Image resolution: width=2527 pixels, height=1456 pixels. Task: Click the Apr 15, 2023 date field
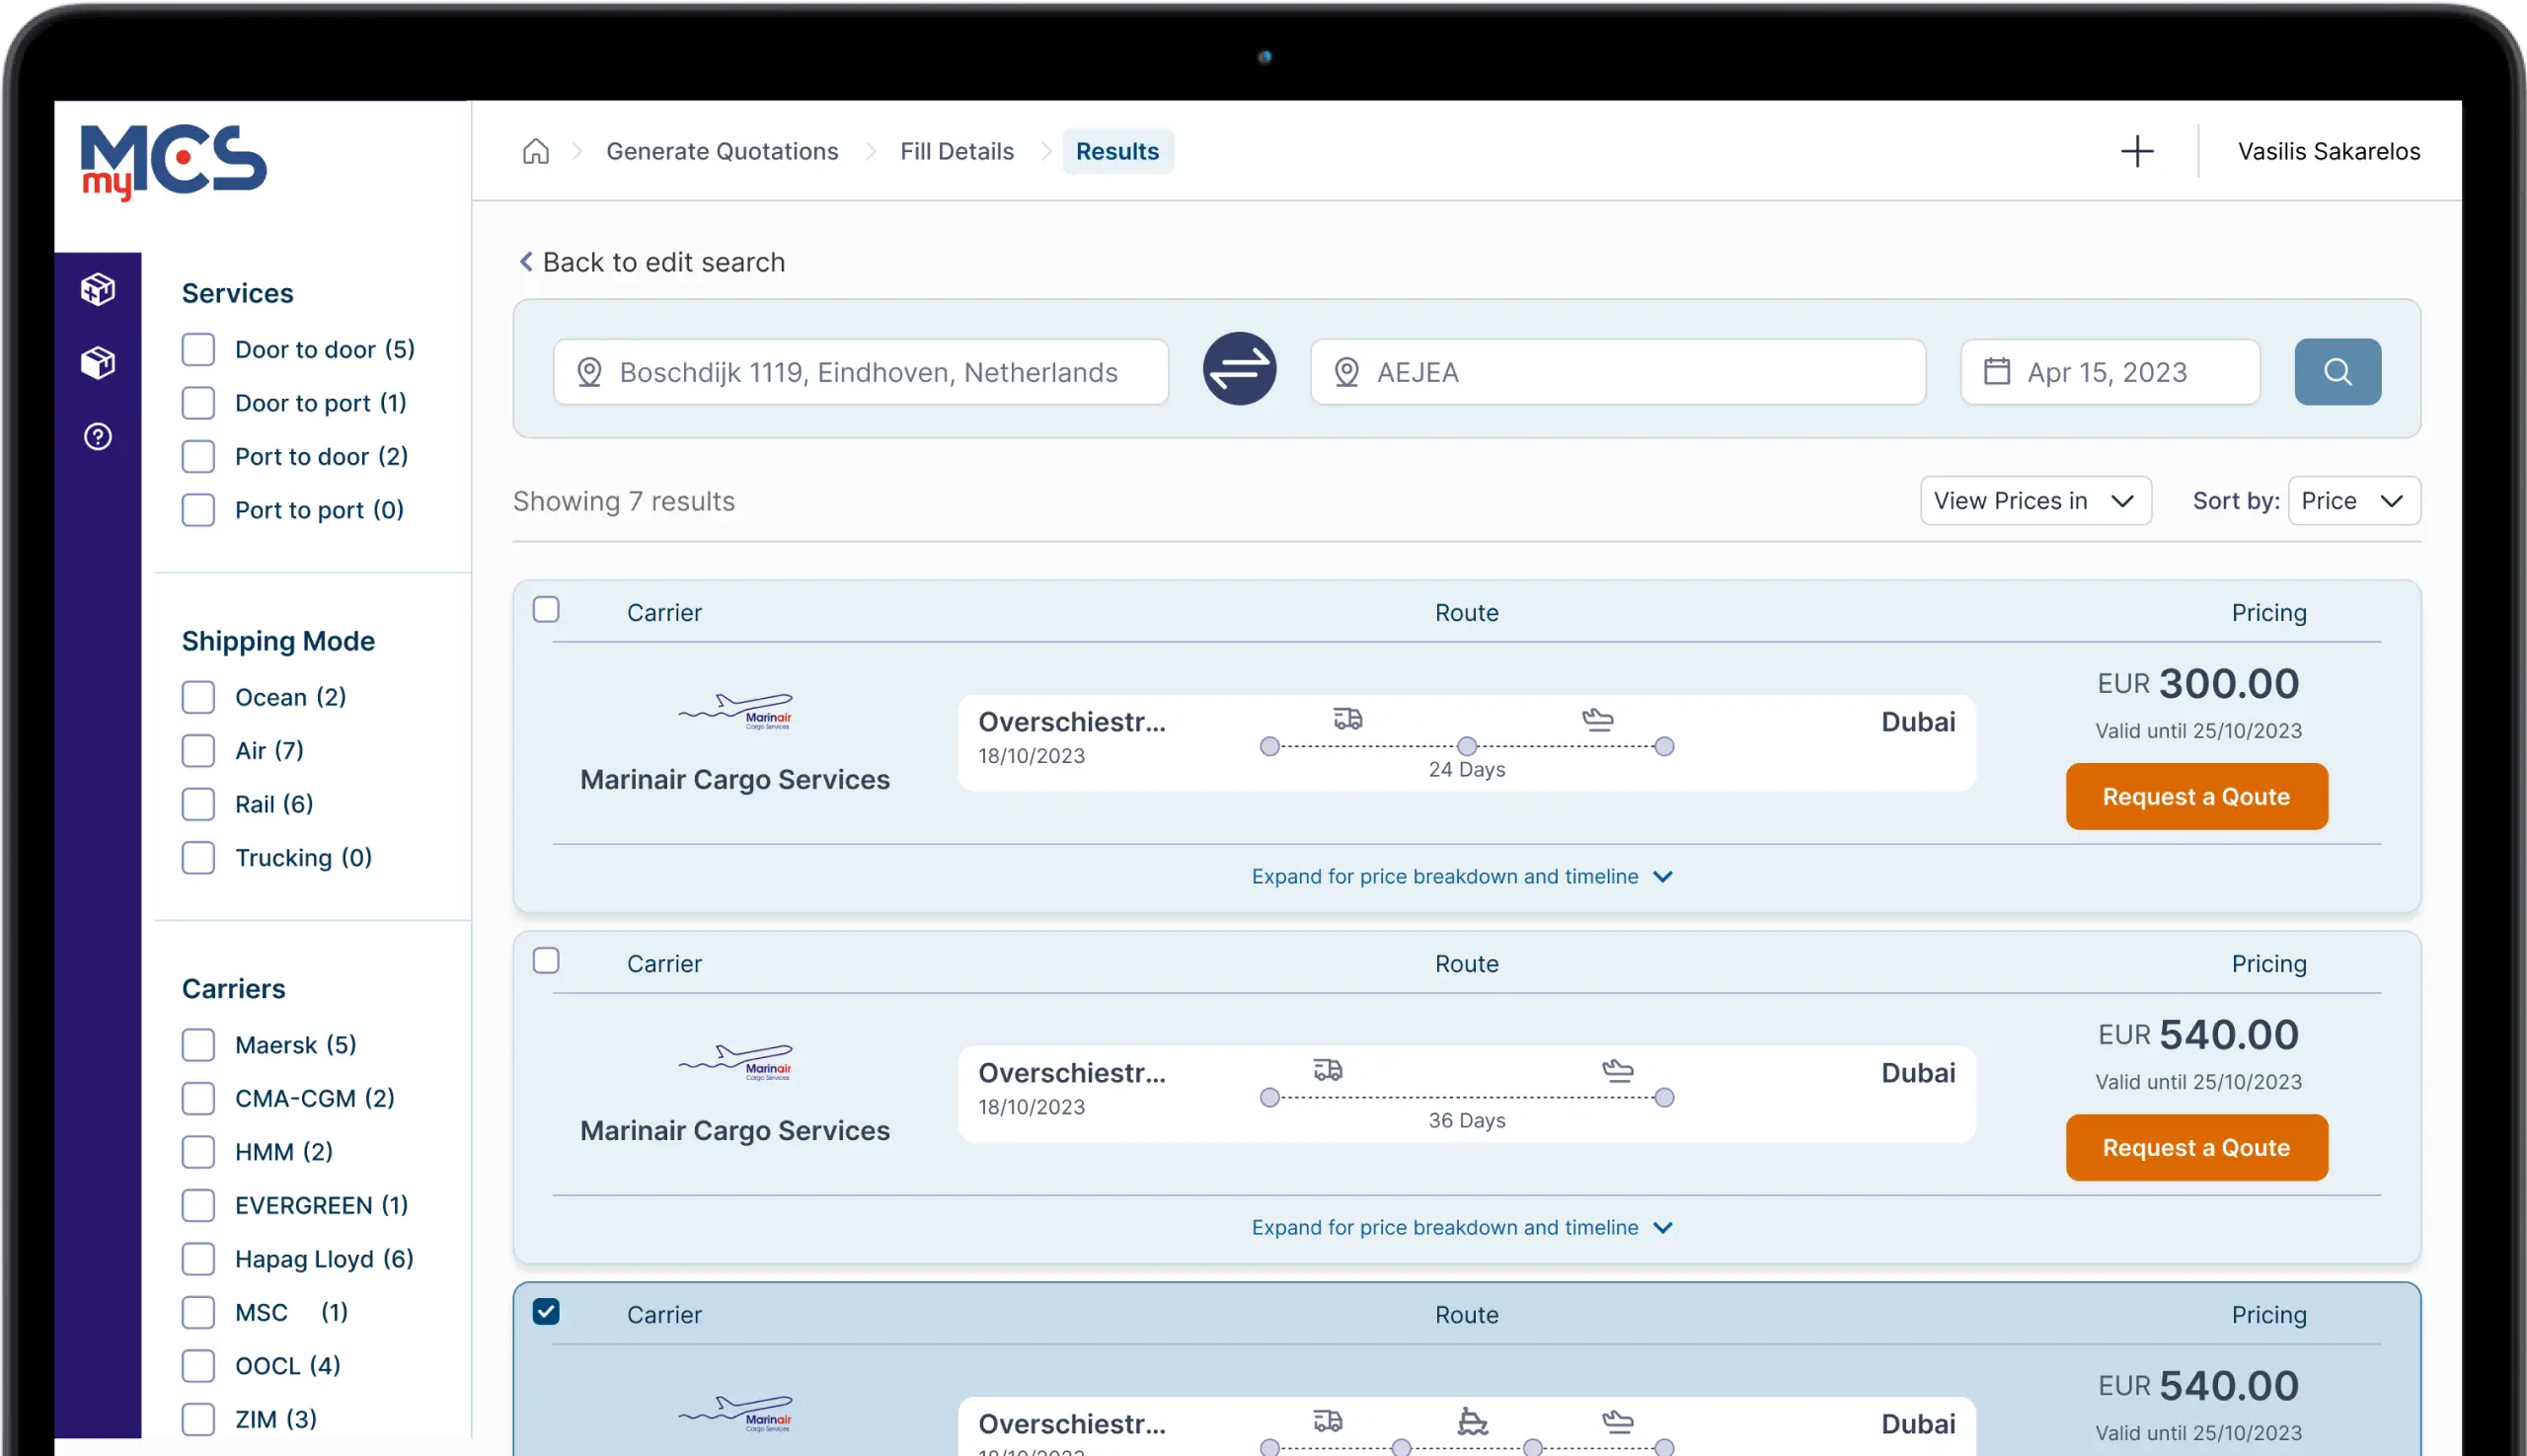(2110, 372)
